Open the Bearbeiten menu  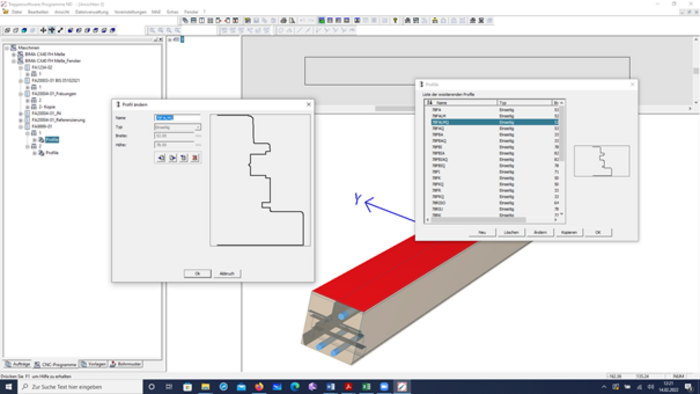[38, 12]
